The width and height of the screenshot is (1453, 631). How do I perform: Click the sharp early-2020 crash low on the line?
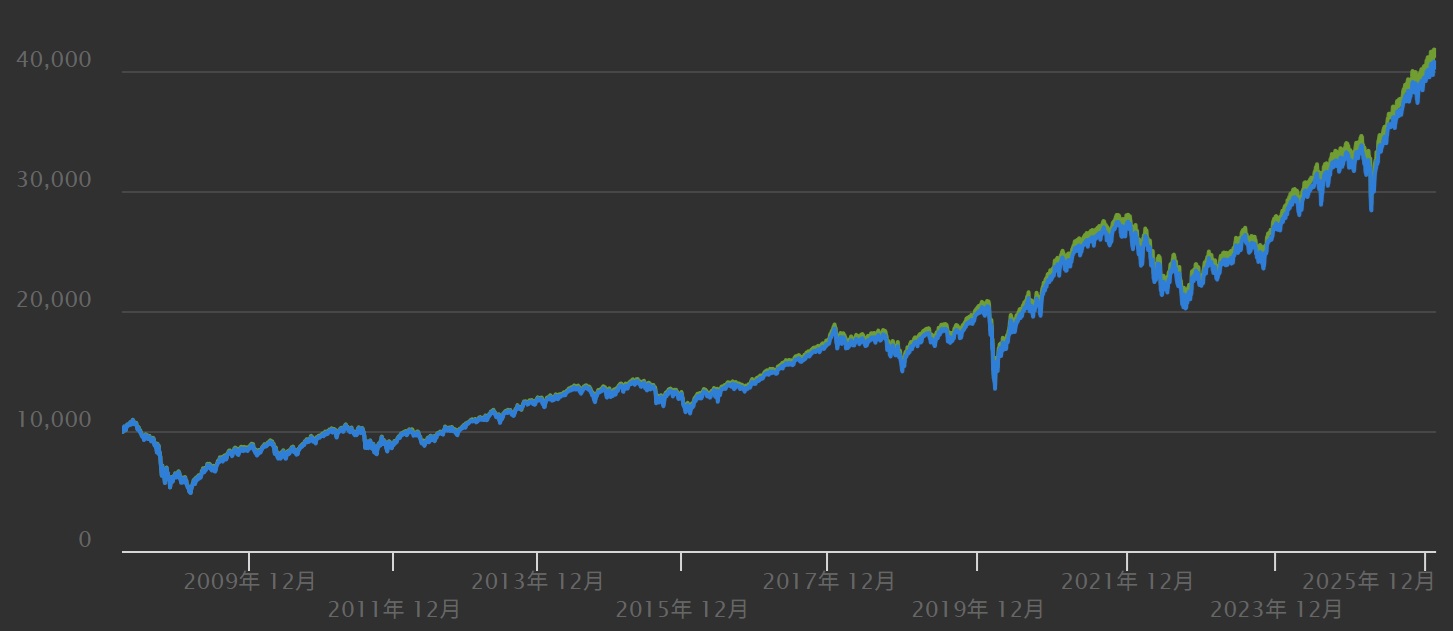[x=994, y=387]
